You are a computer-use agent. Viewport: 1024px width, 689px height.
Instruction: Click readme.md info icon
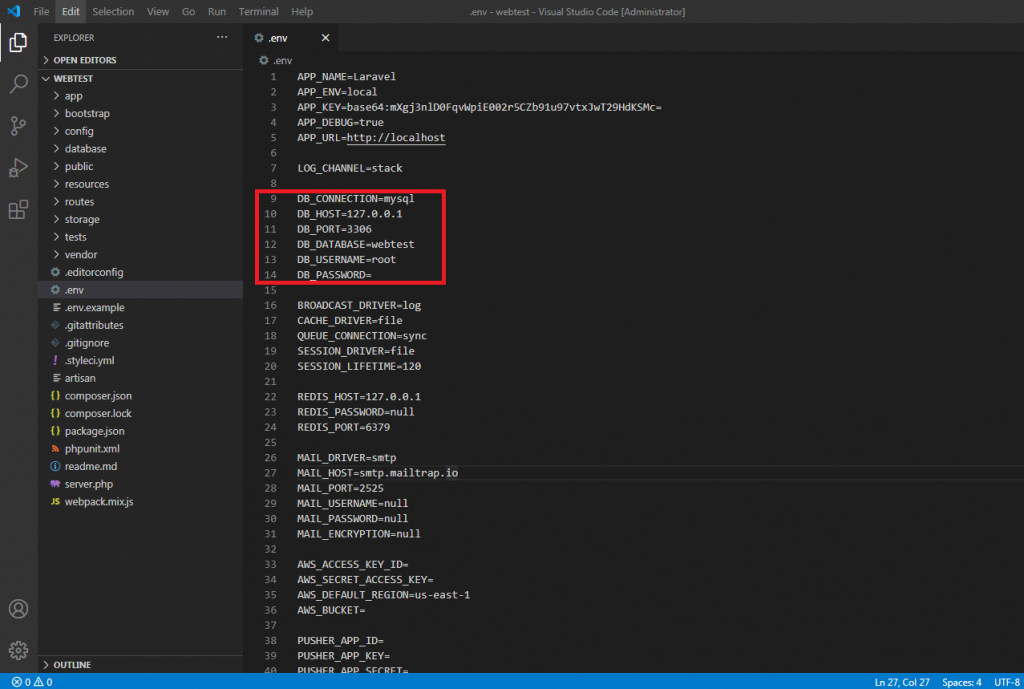56,466
